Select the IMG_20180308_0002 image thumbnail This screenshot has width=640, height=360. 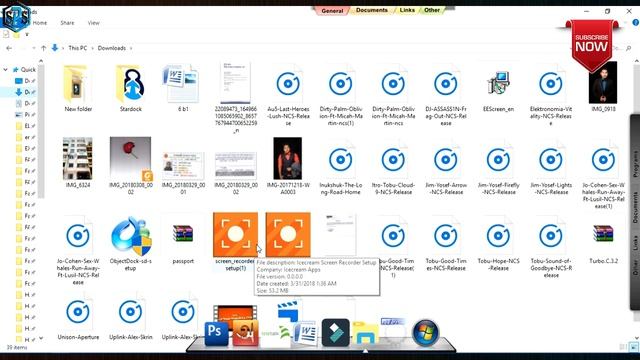(x=131, y=165)
